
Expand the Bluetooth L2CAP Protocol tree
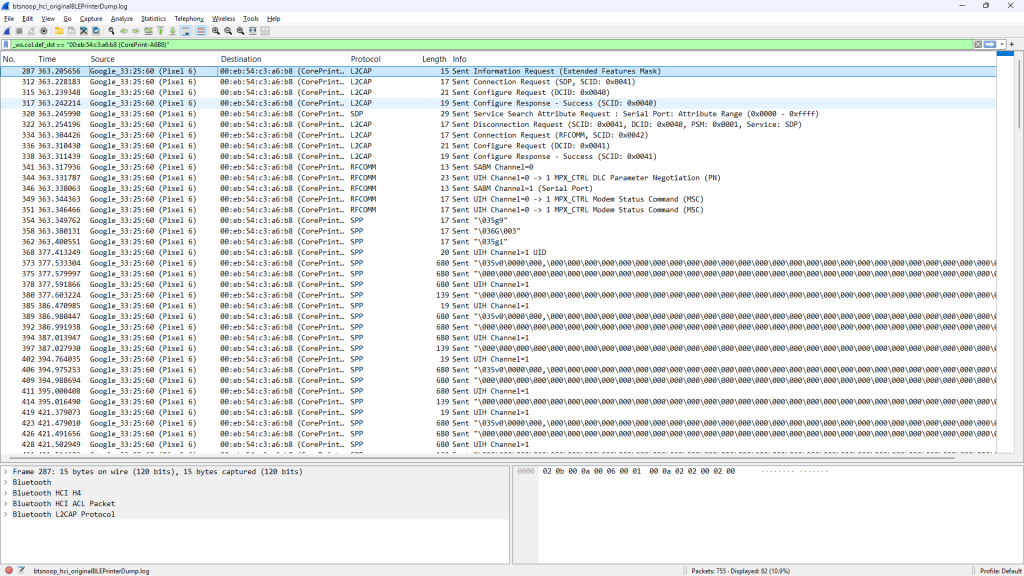click(x=6, y=514)
